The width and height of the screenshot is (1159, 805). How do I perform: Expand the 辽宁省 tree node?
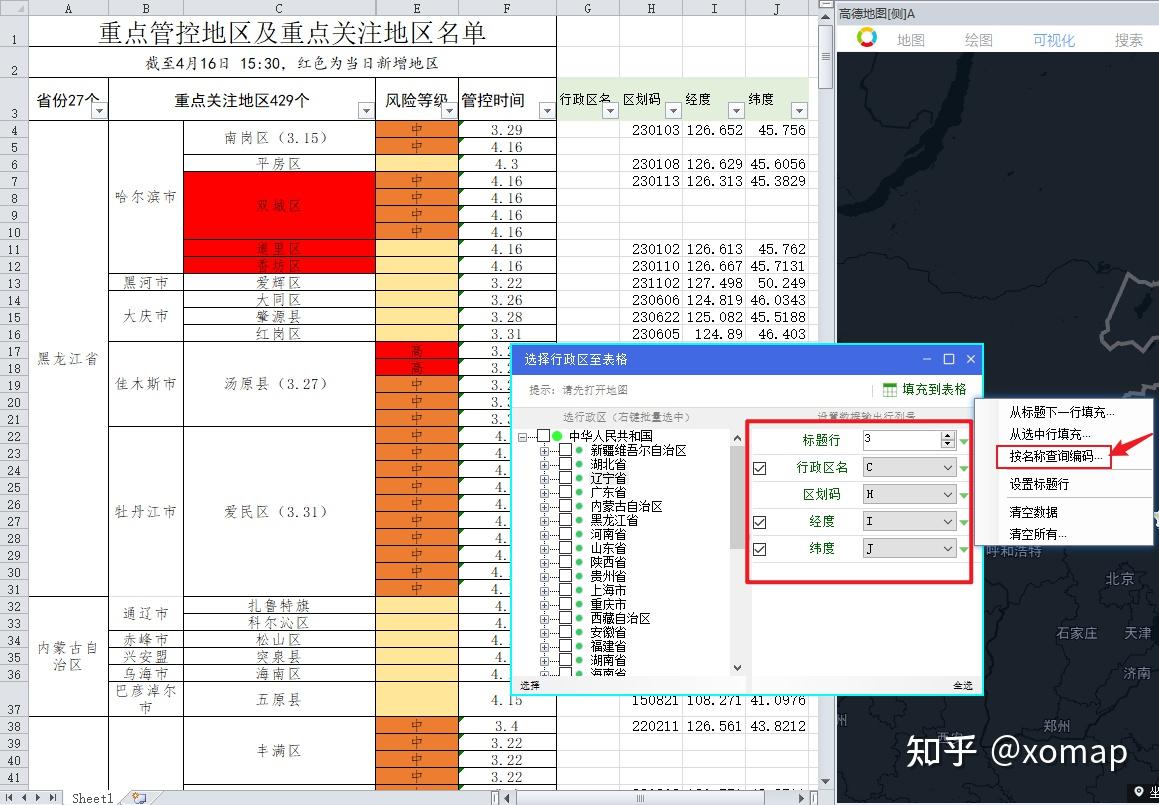point(545,478)
